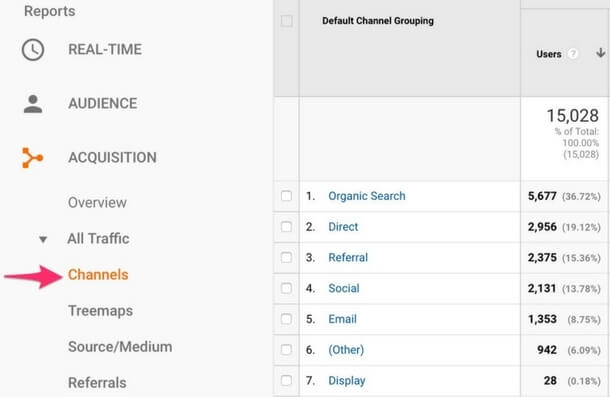Open the Direct channel link
Screen dimensions: 610x397
coord(343,227)
